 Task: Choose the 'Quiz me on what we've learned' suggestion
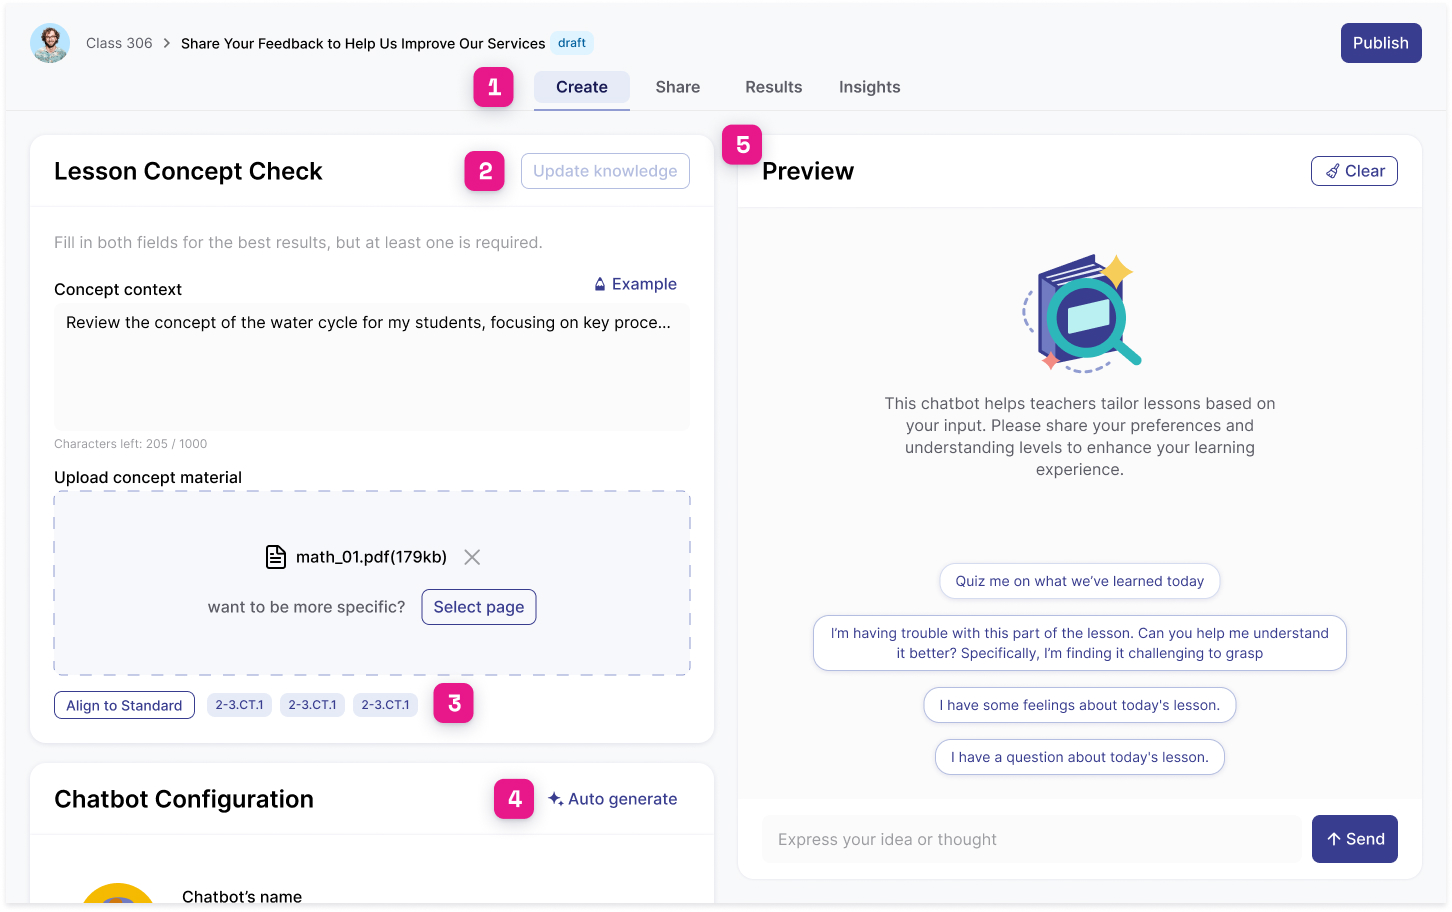pos(1079,581)
